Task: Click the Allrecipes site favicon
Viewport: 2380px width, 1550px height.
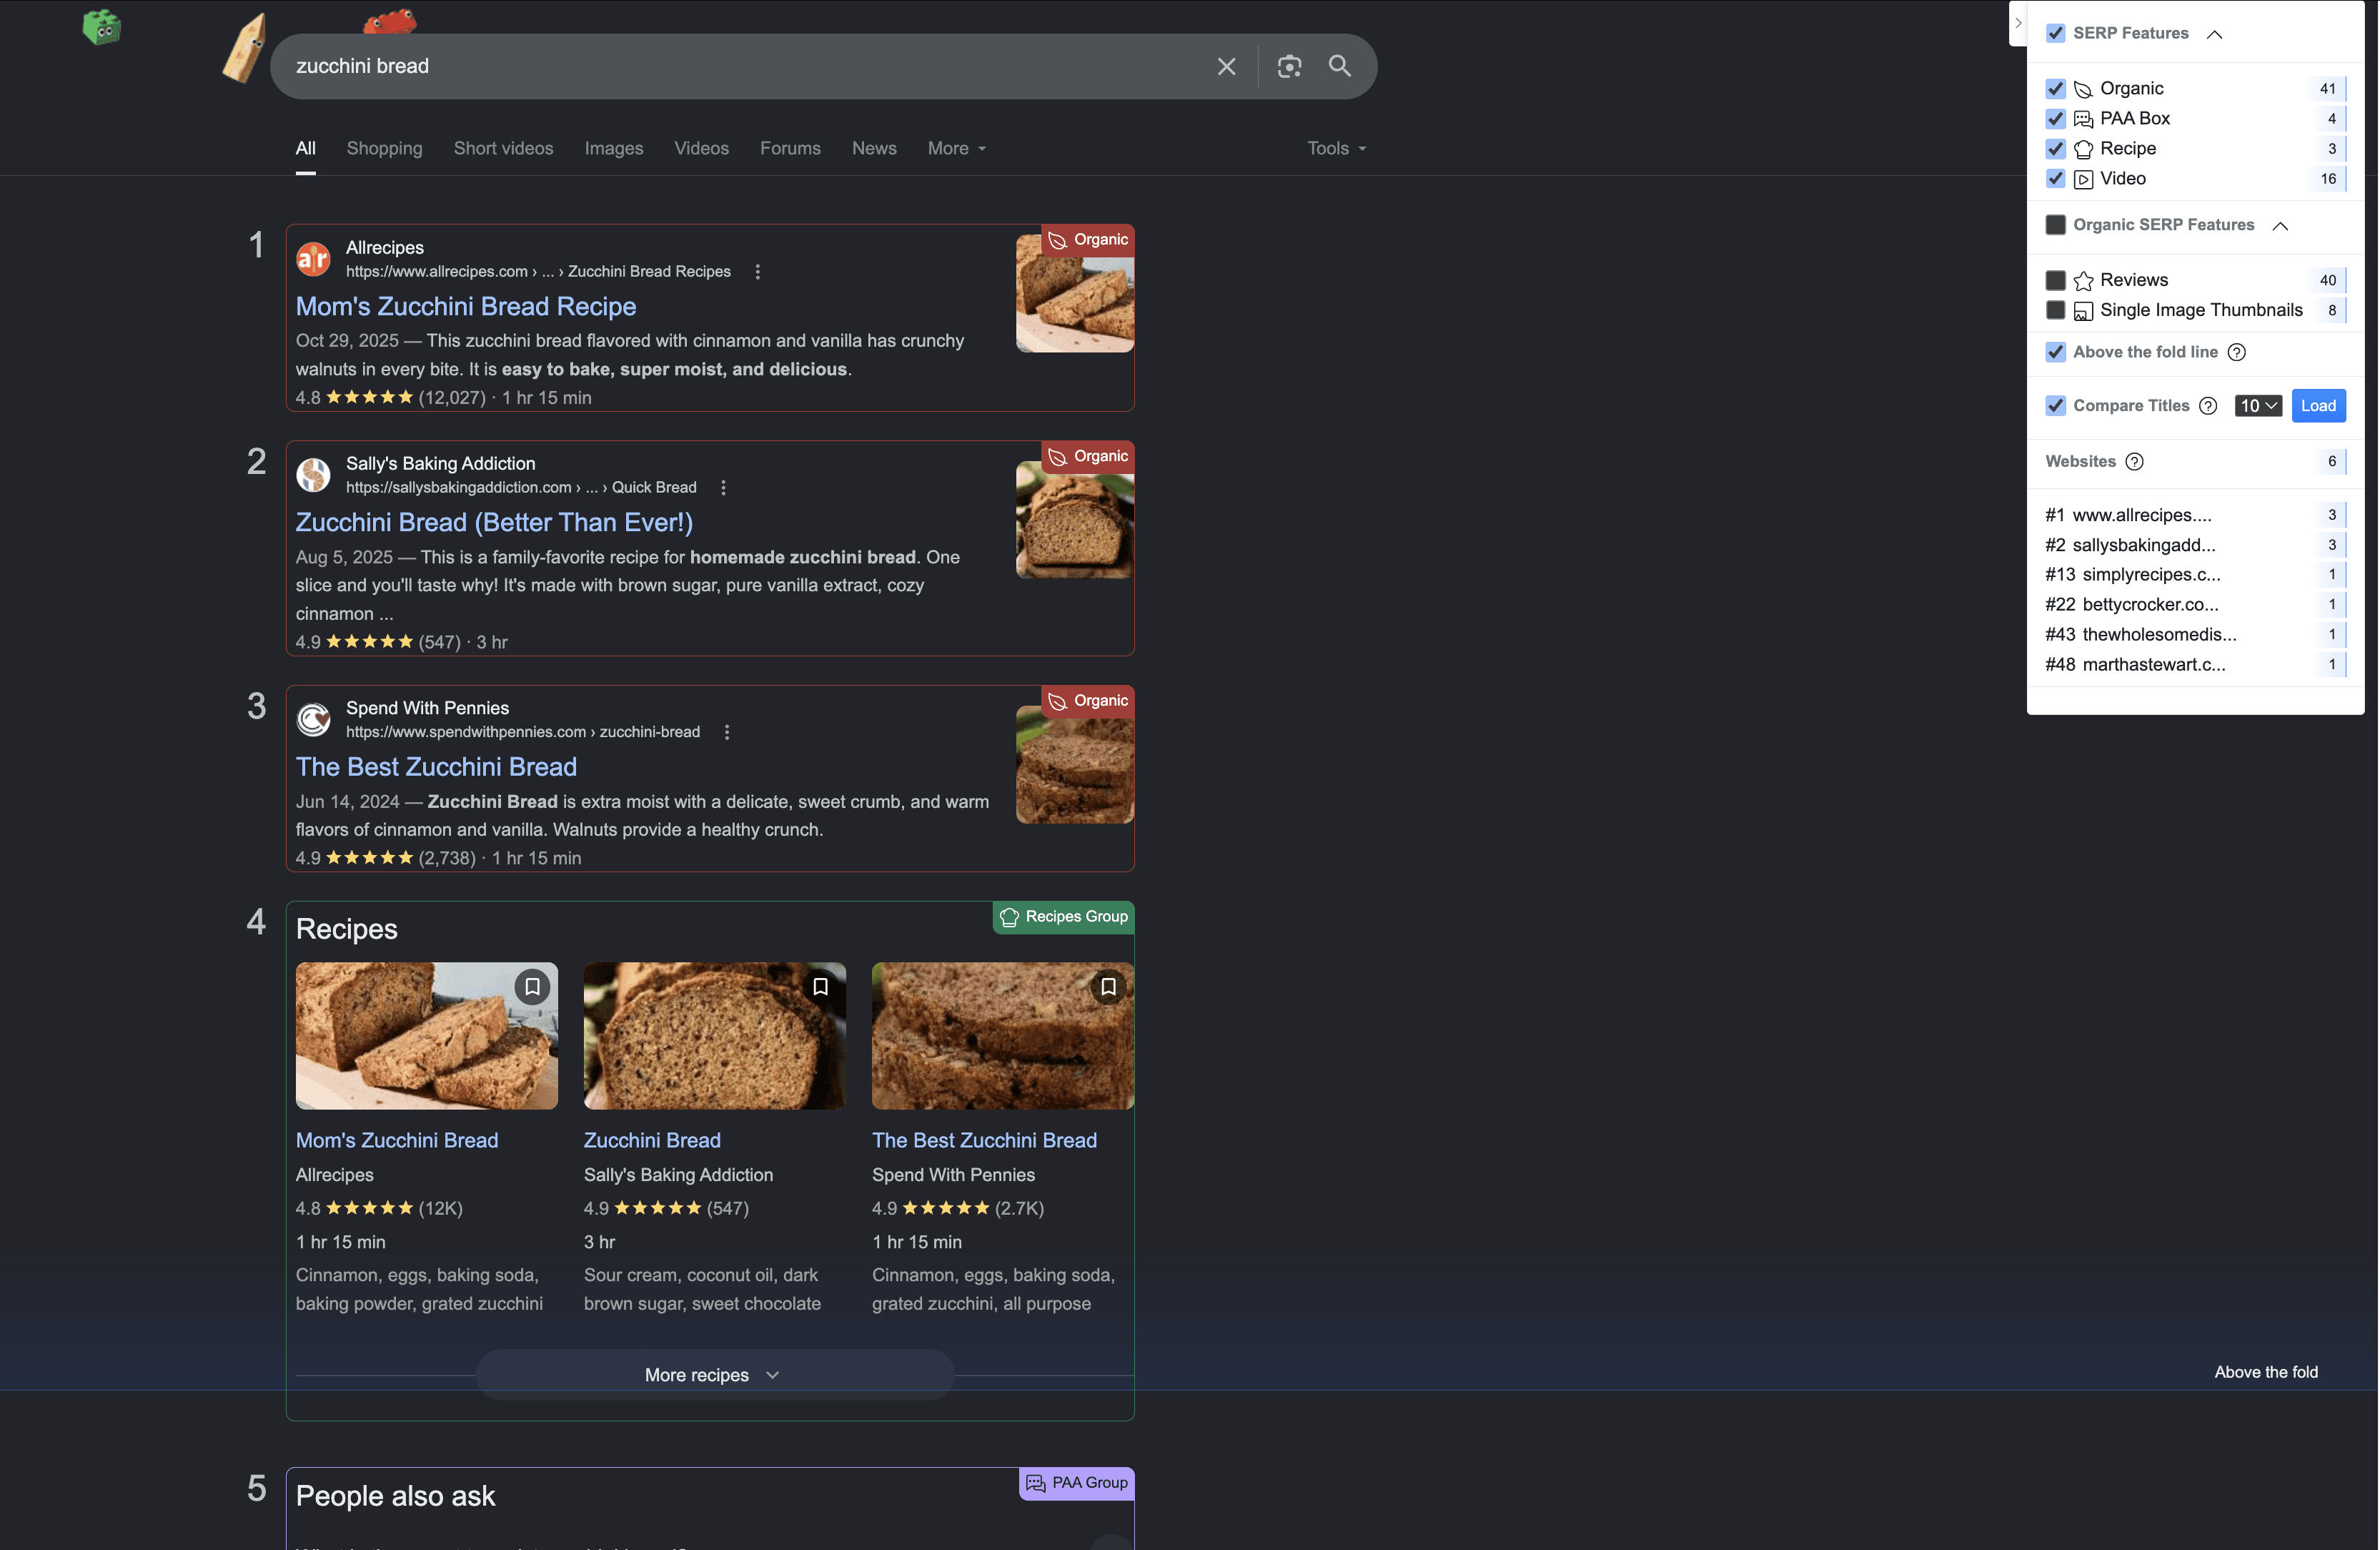Action: click(313, 259)
